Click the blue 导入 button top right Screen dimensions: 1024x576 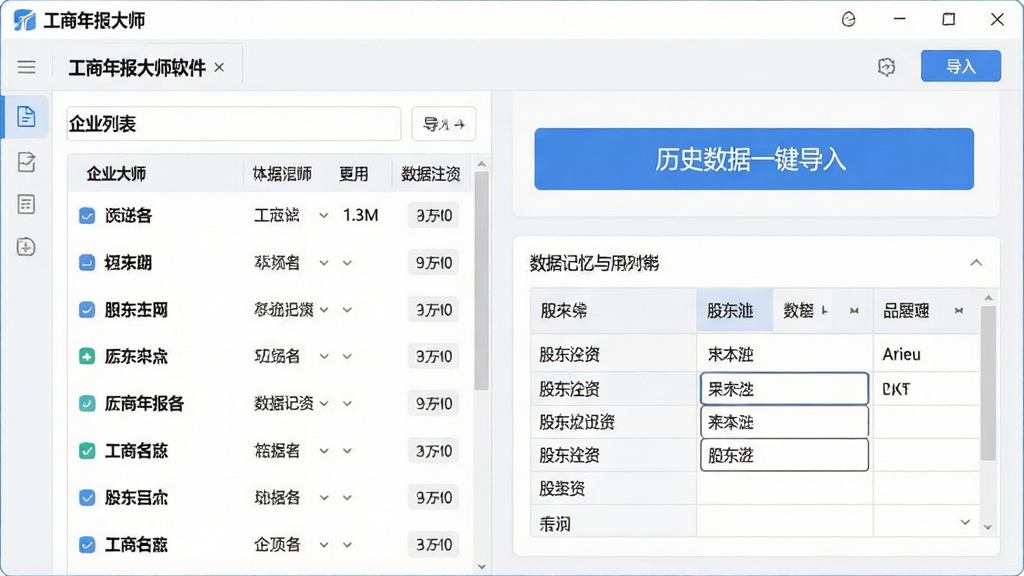pyautogui.click(x=961, y=66)
